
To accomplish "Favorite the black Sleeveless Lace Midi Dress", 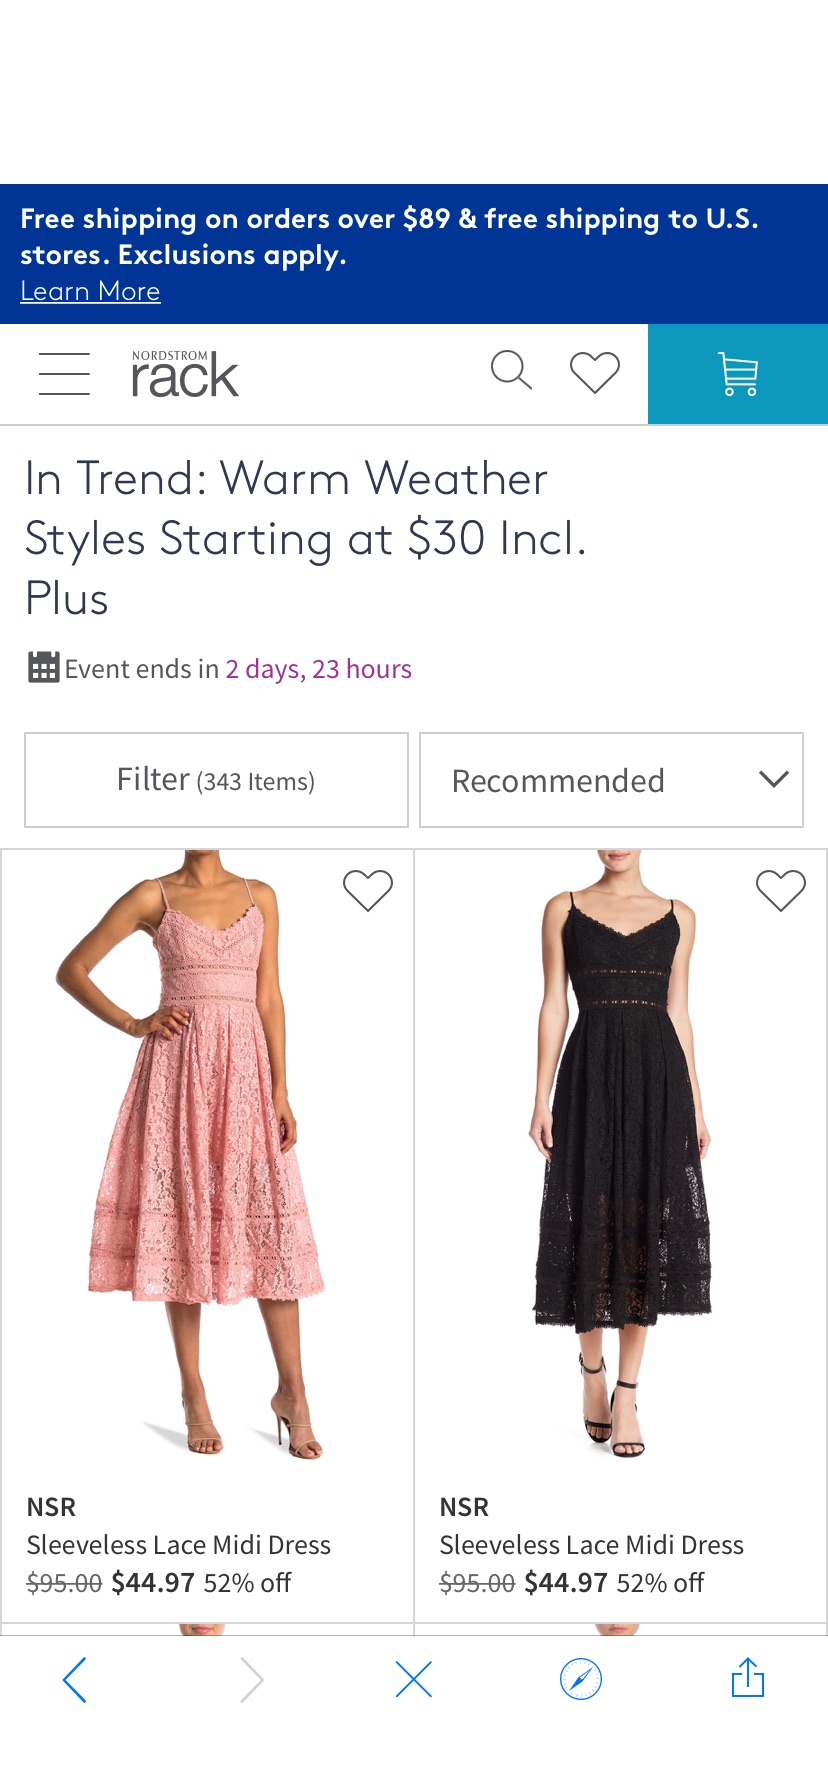I will tap(781, 889).
